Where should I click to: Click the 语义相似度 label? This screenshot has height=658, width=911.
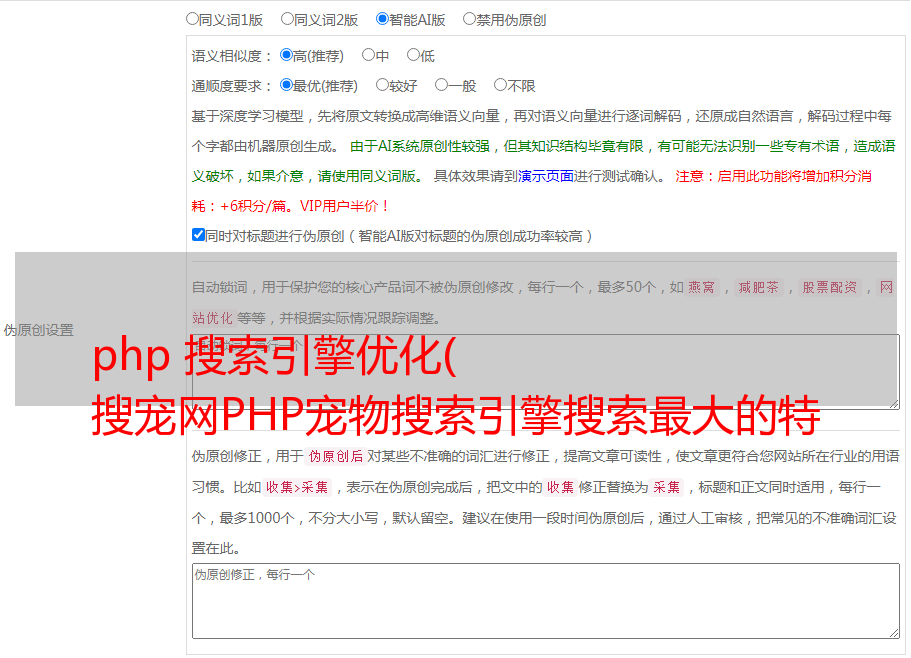tap(232, 56)
